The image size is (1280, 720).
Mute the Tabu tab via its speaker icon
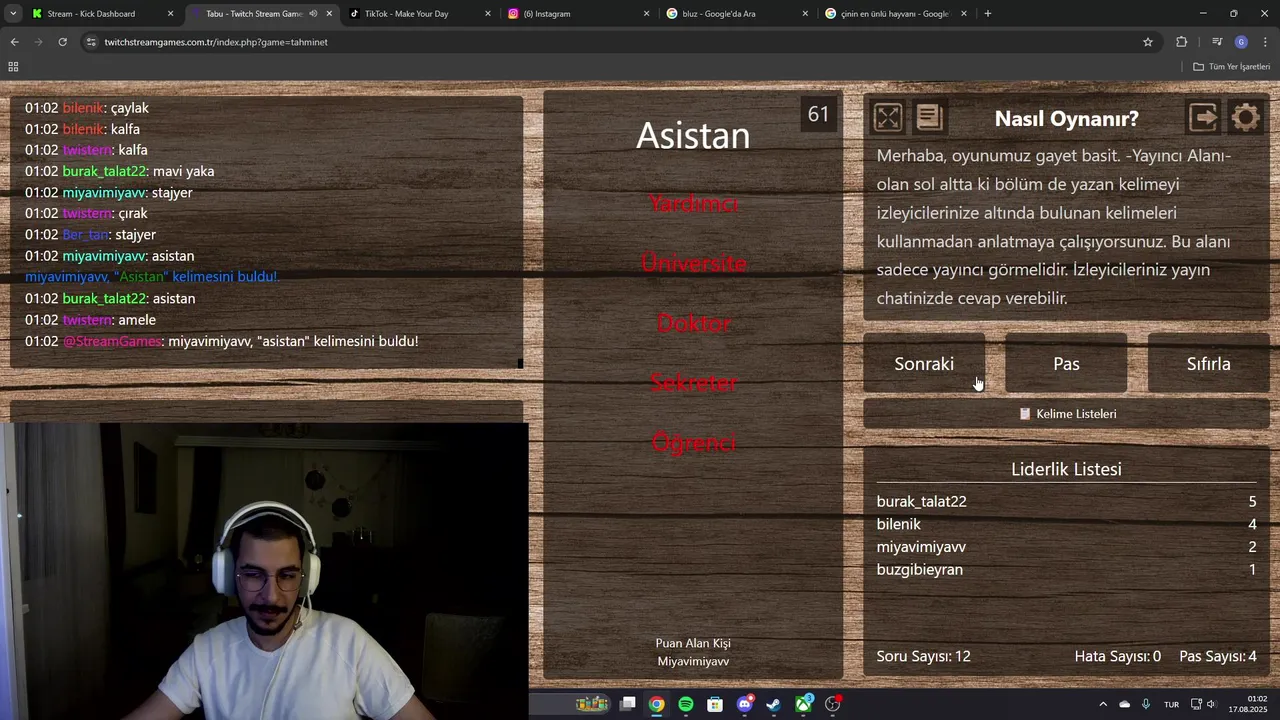point(313,14)
